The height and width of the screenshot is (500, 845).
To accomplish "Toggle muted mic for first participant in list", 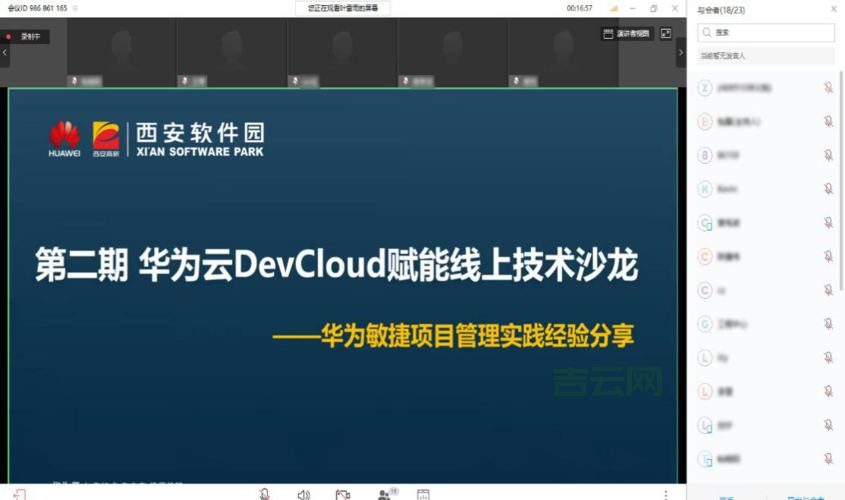I will pos(828,88).
